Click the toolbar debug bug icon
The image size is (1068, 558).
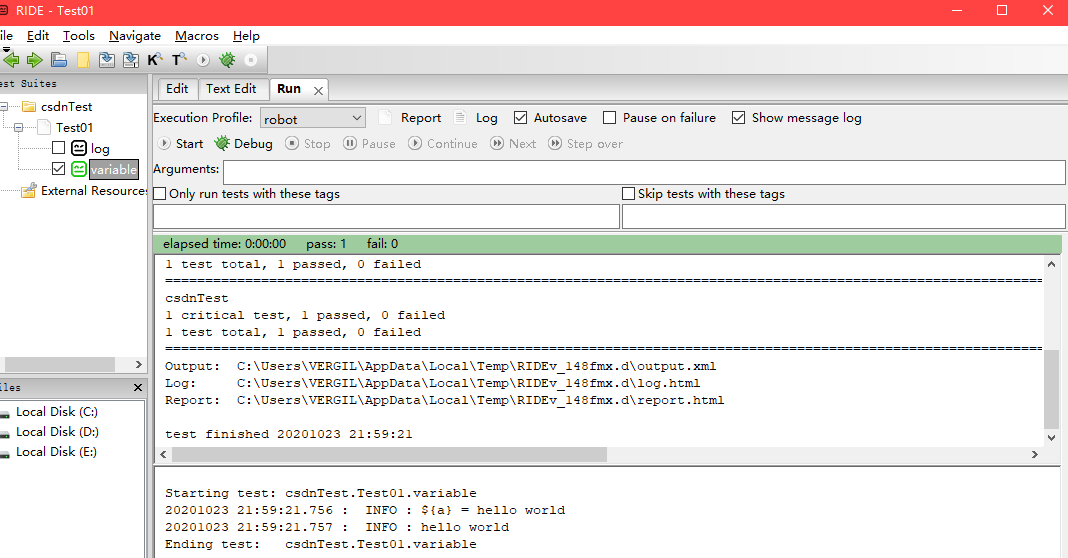(227, 60)
